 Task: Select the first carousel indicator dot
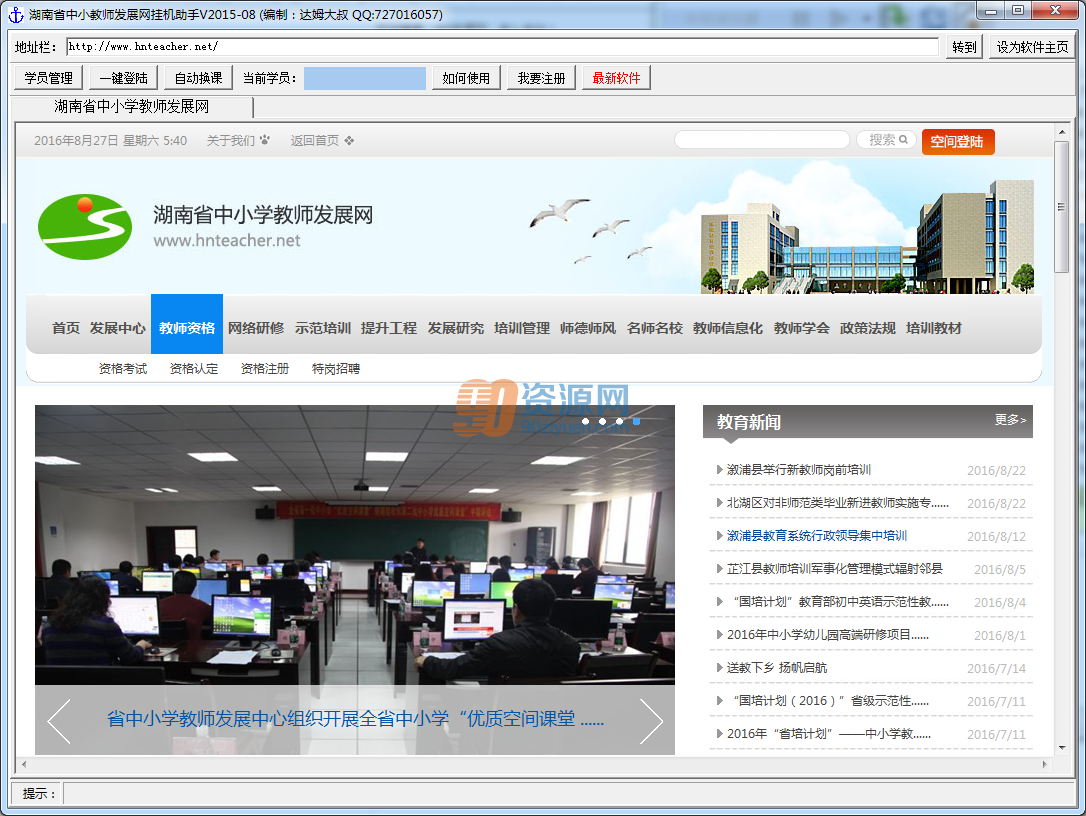click(586, 421)
